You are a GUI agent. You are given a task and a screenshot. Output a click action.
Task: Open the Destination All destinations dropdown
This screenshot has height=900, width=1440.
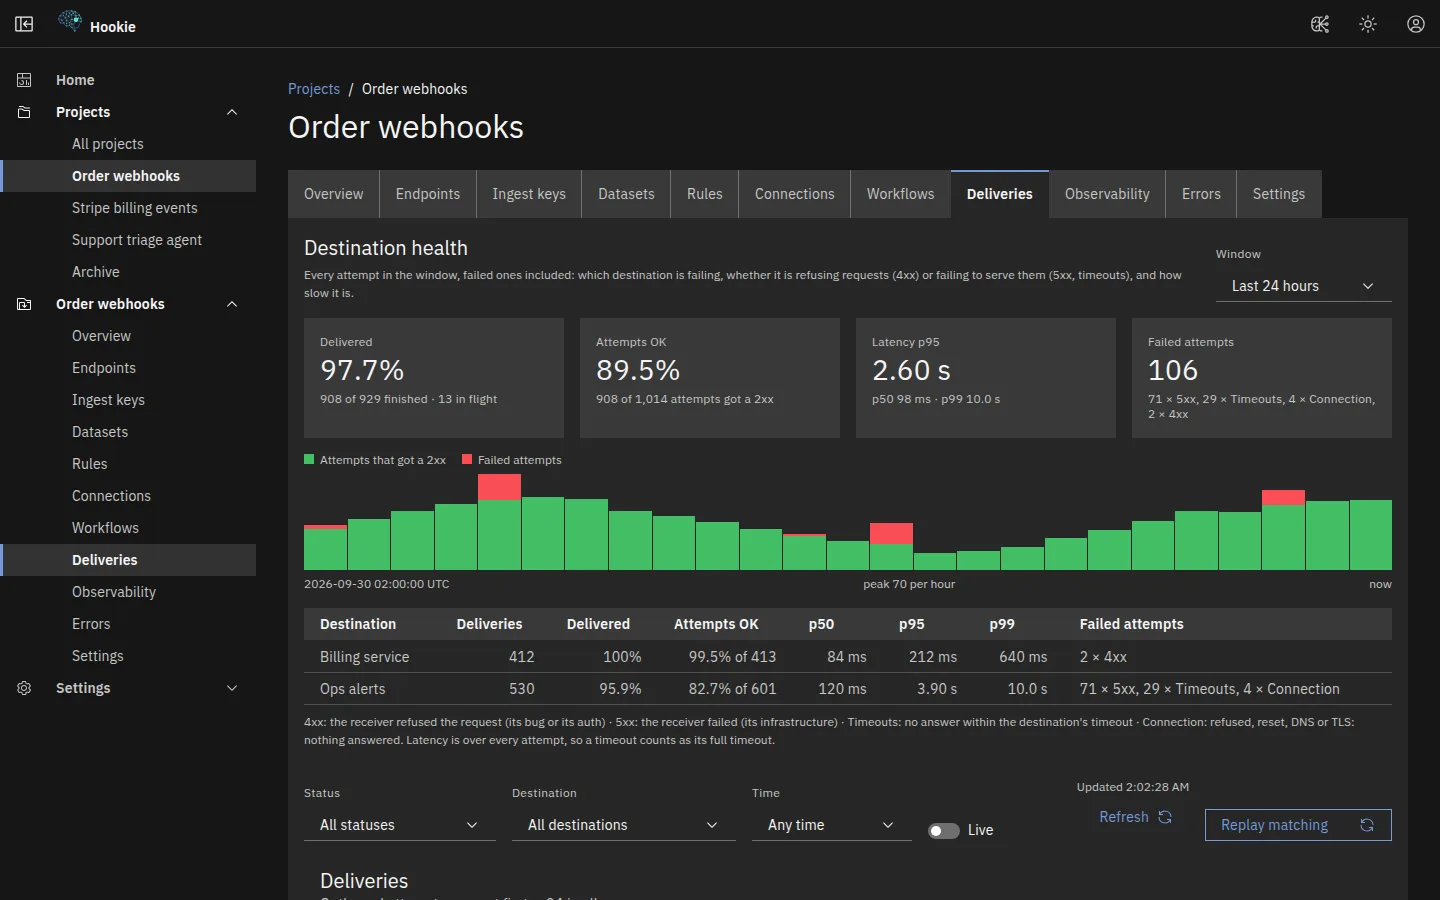click(x=624, y=825)
